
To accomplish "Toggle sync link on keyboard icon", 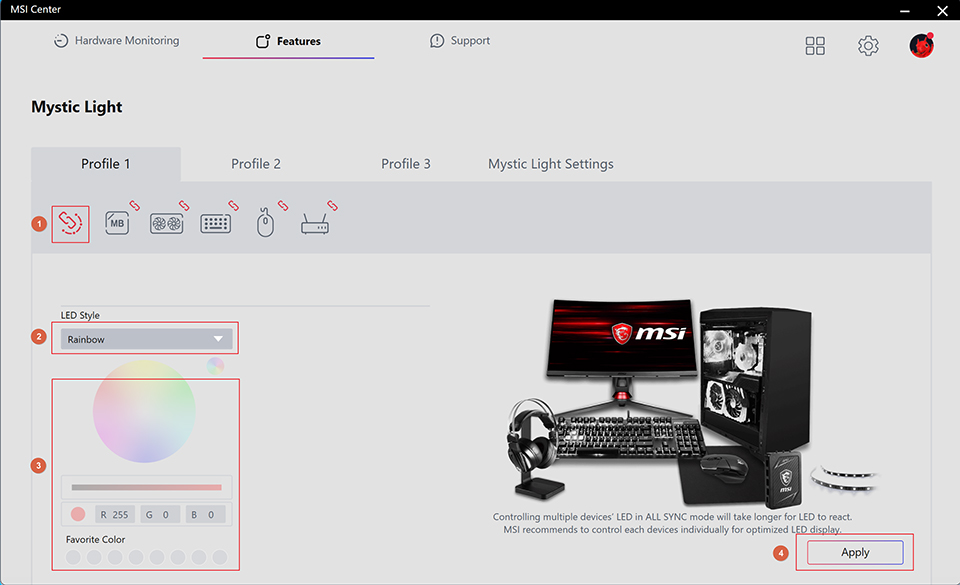I will point(233,206).
